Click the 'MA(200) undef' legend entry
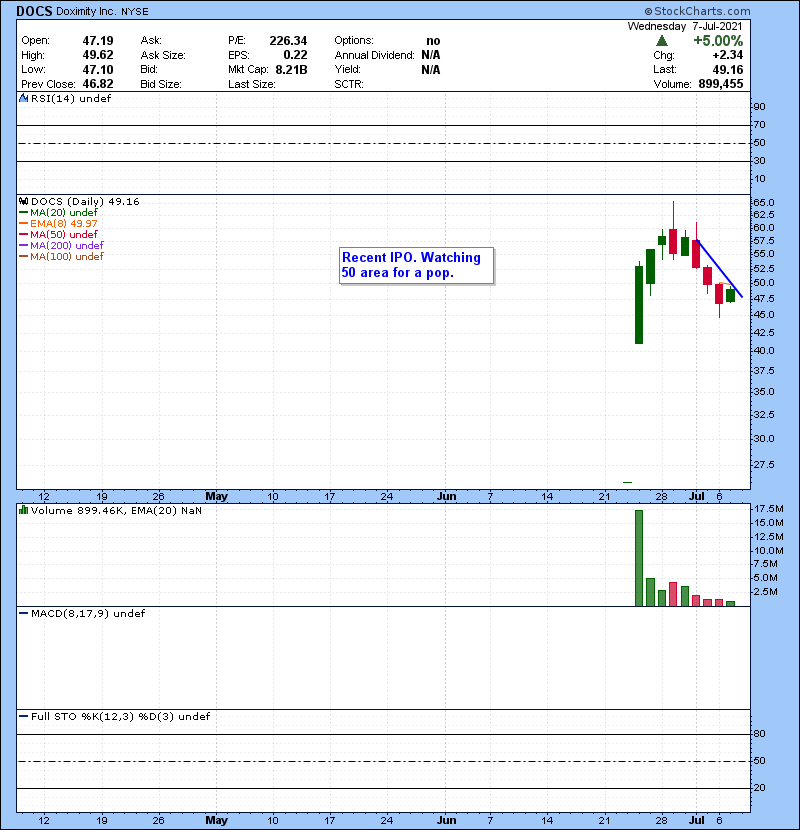 61,246
